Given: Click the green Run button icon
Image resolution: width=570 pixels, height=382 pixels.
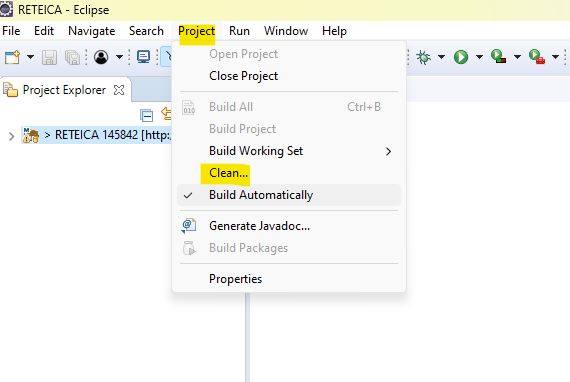Looking at the screenshot, I should click(x=461, y=57).
